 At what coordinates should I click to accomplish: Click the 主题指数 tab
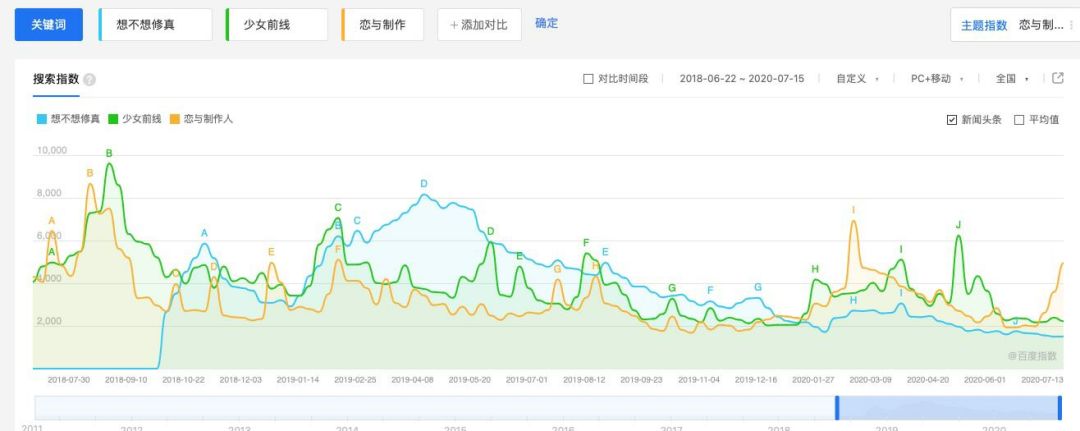[x=983, y=25]
